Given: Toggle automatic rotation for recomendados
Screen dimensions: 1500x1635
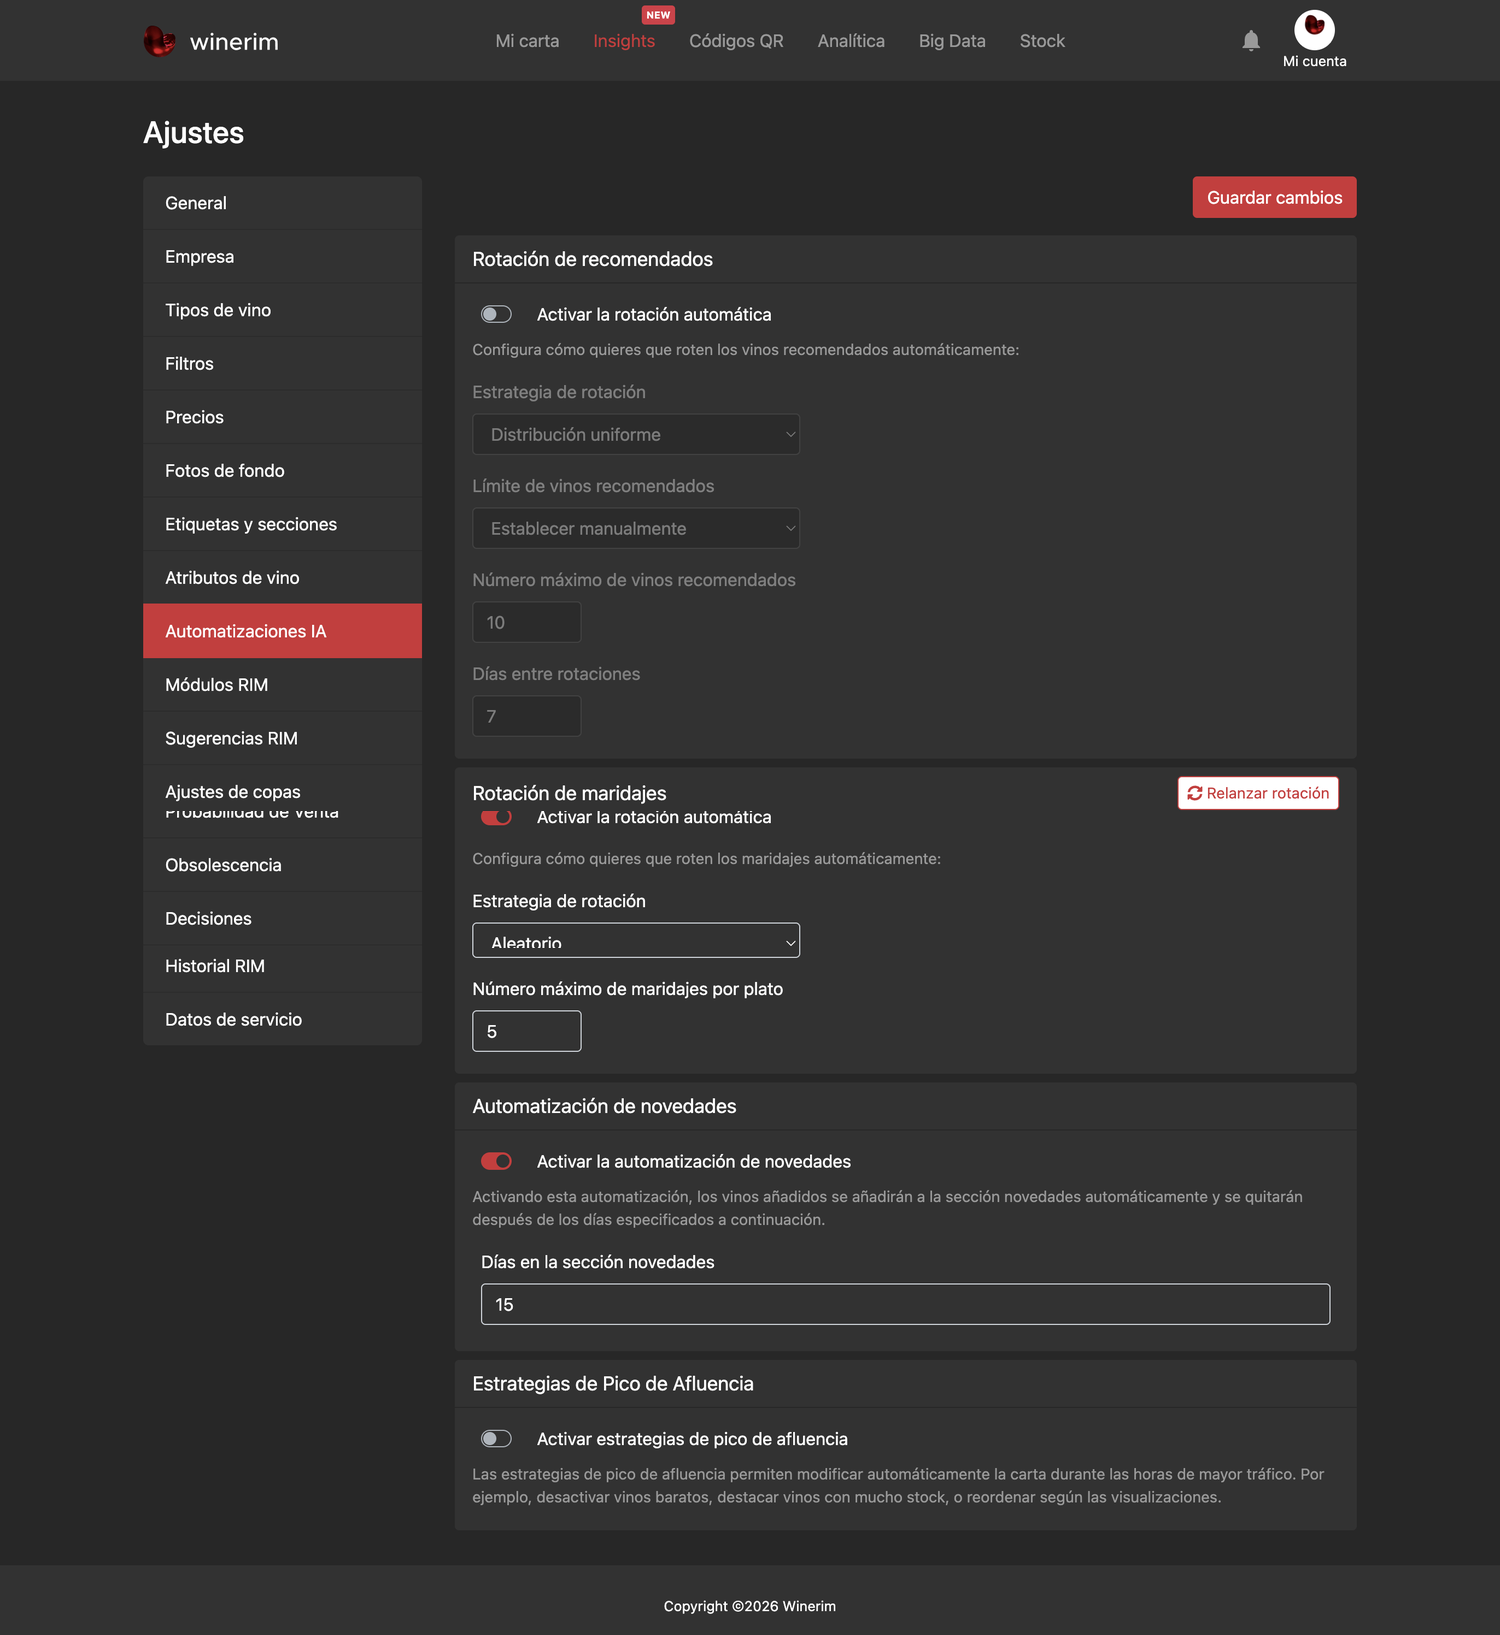Looking at the screenshot, I should pos(496,314).
